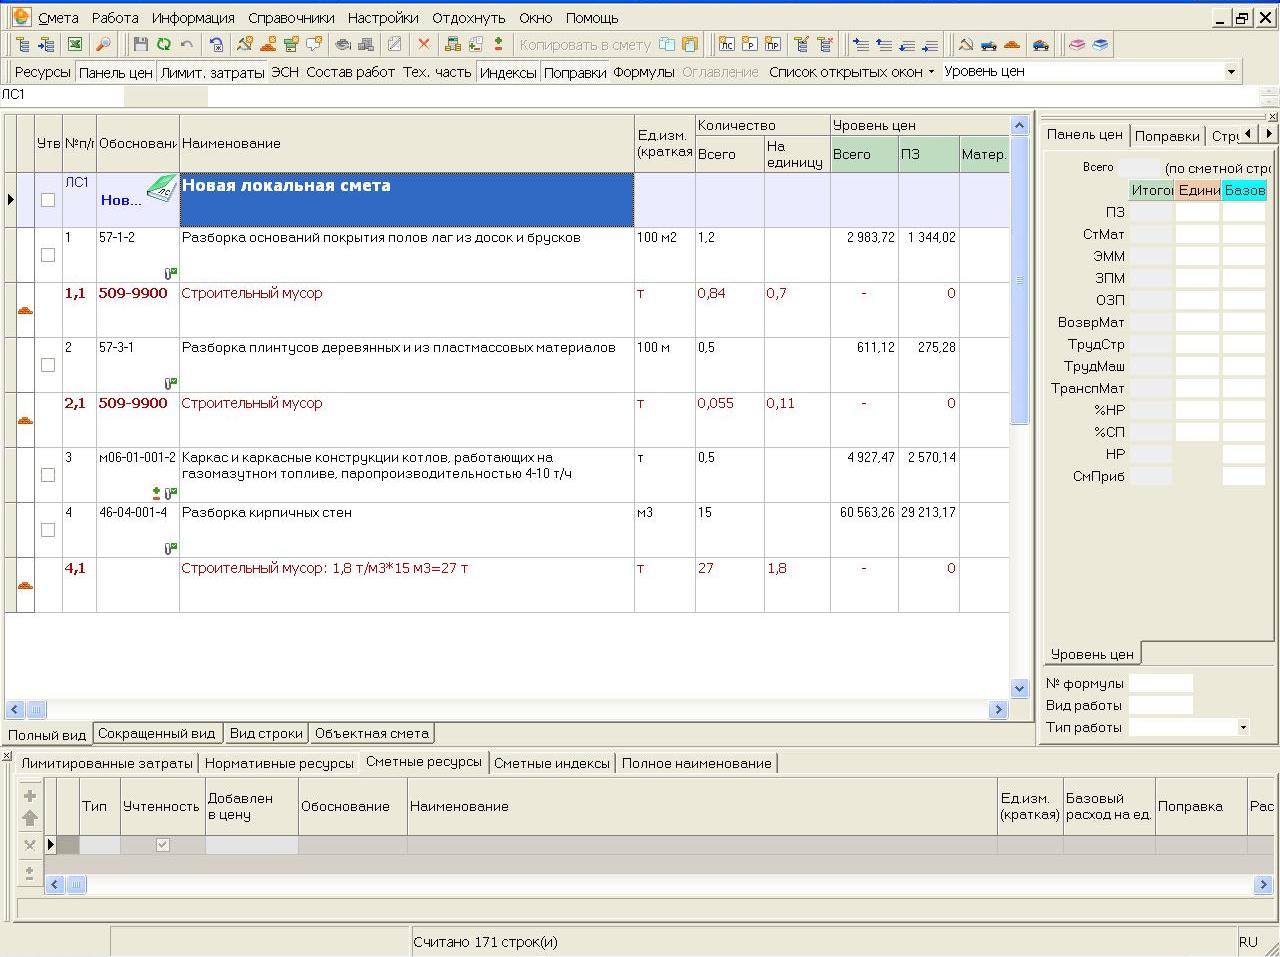Click the pink books icon
This screenshot has width=1280, height=957.
[1076, 44]
